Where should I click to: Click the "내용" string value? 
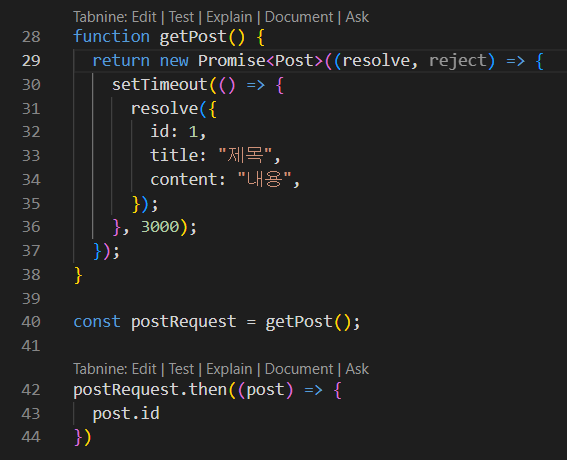(264, 179)
